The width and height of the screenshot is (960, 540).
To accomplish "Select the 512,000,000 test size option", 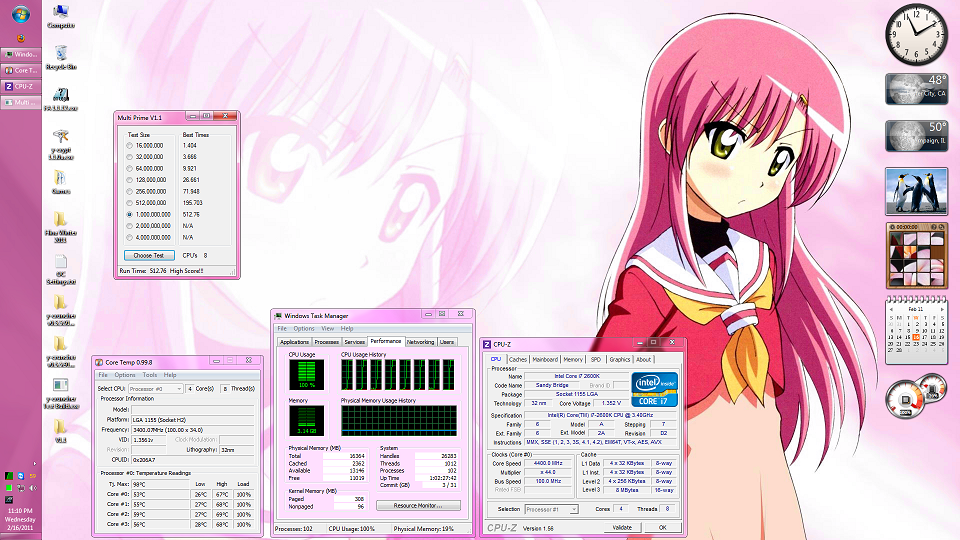I will 129,203.
